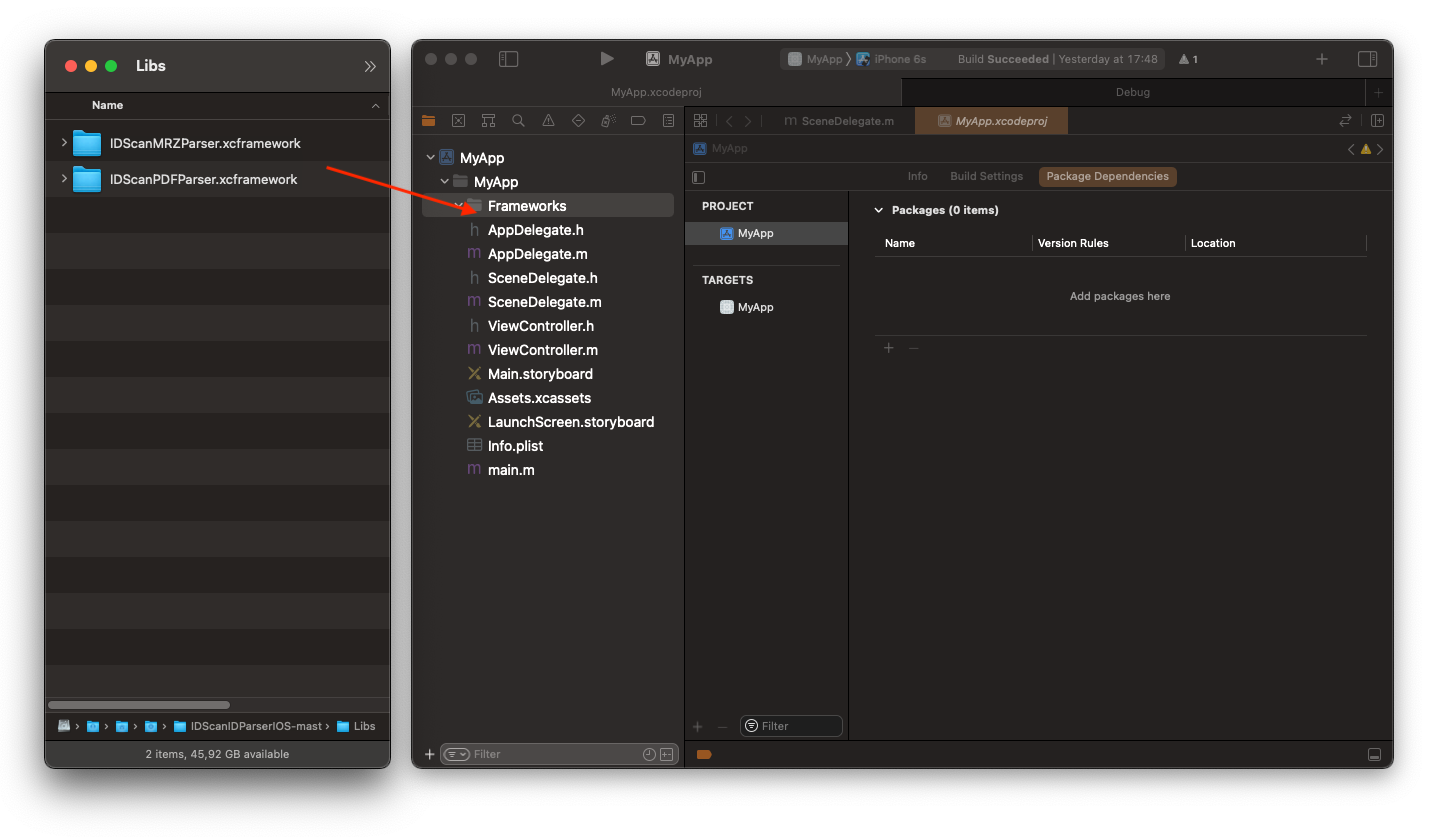This screenshot has width=1438, height=839.
Task: Expand IDScanPDFParser.xcframework in Libs window
Action: click(x=64, y=179)
